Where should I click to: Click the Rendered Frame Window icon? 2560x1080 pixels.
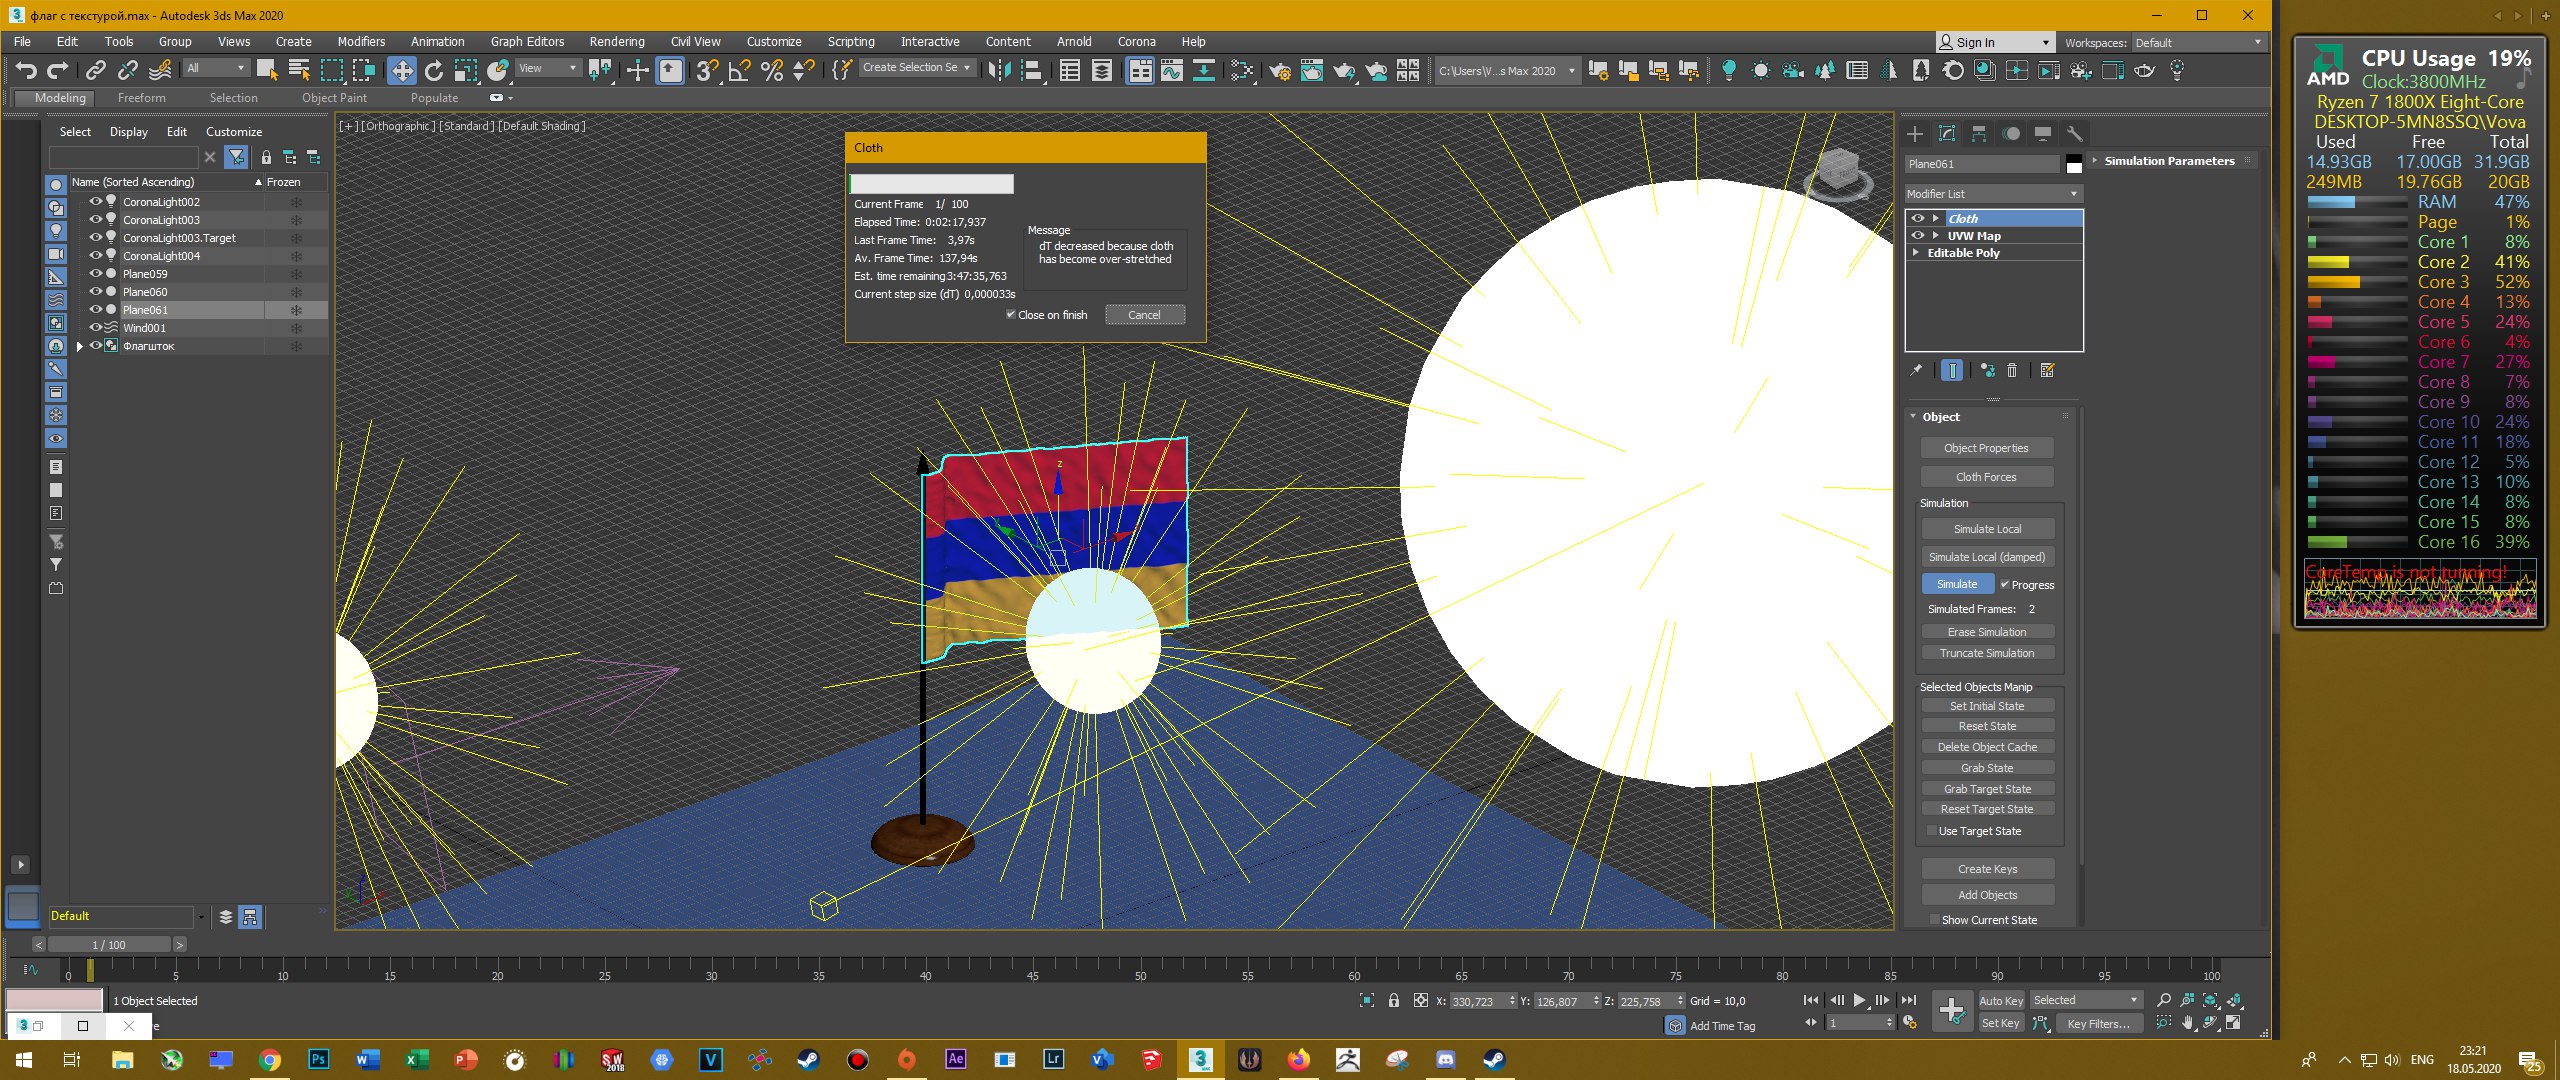point(1312,70)
